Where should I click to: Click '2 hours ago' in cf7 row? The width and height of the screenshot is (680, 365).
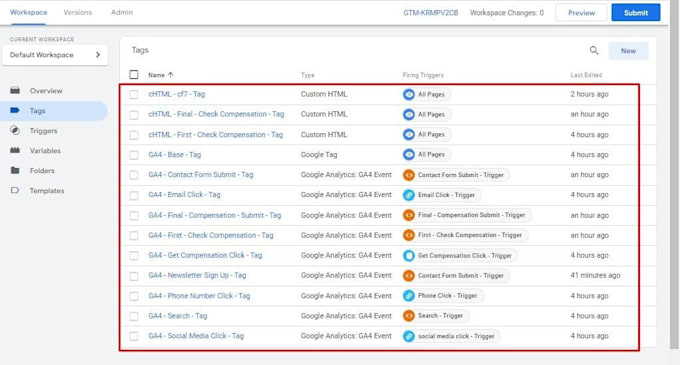589,94
